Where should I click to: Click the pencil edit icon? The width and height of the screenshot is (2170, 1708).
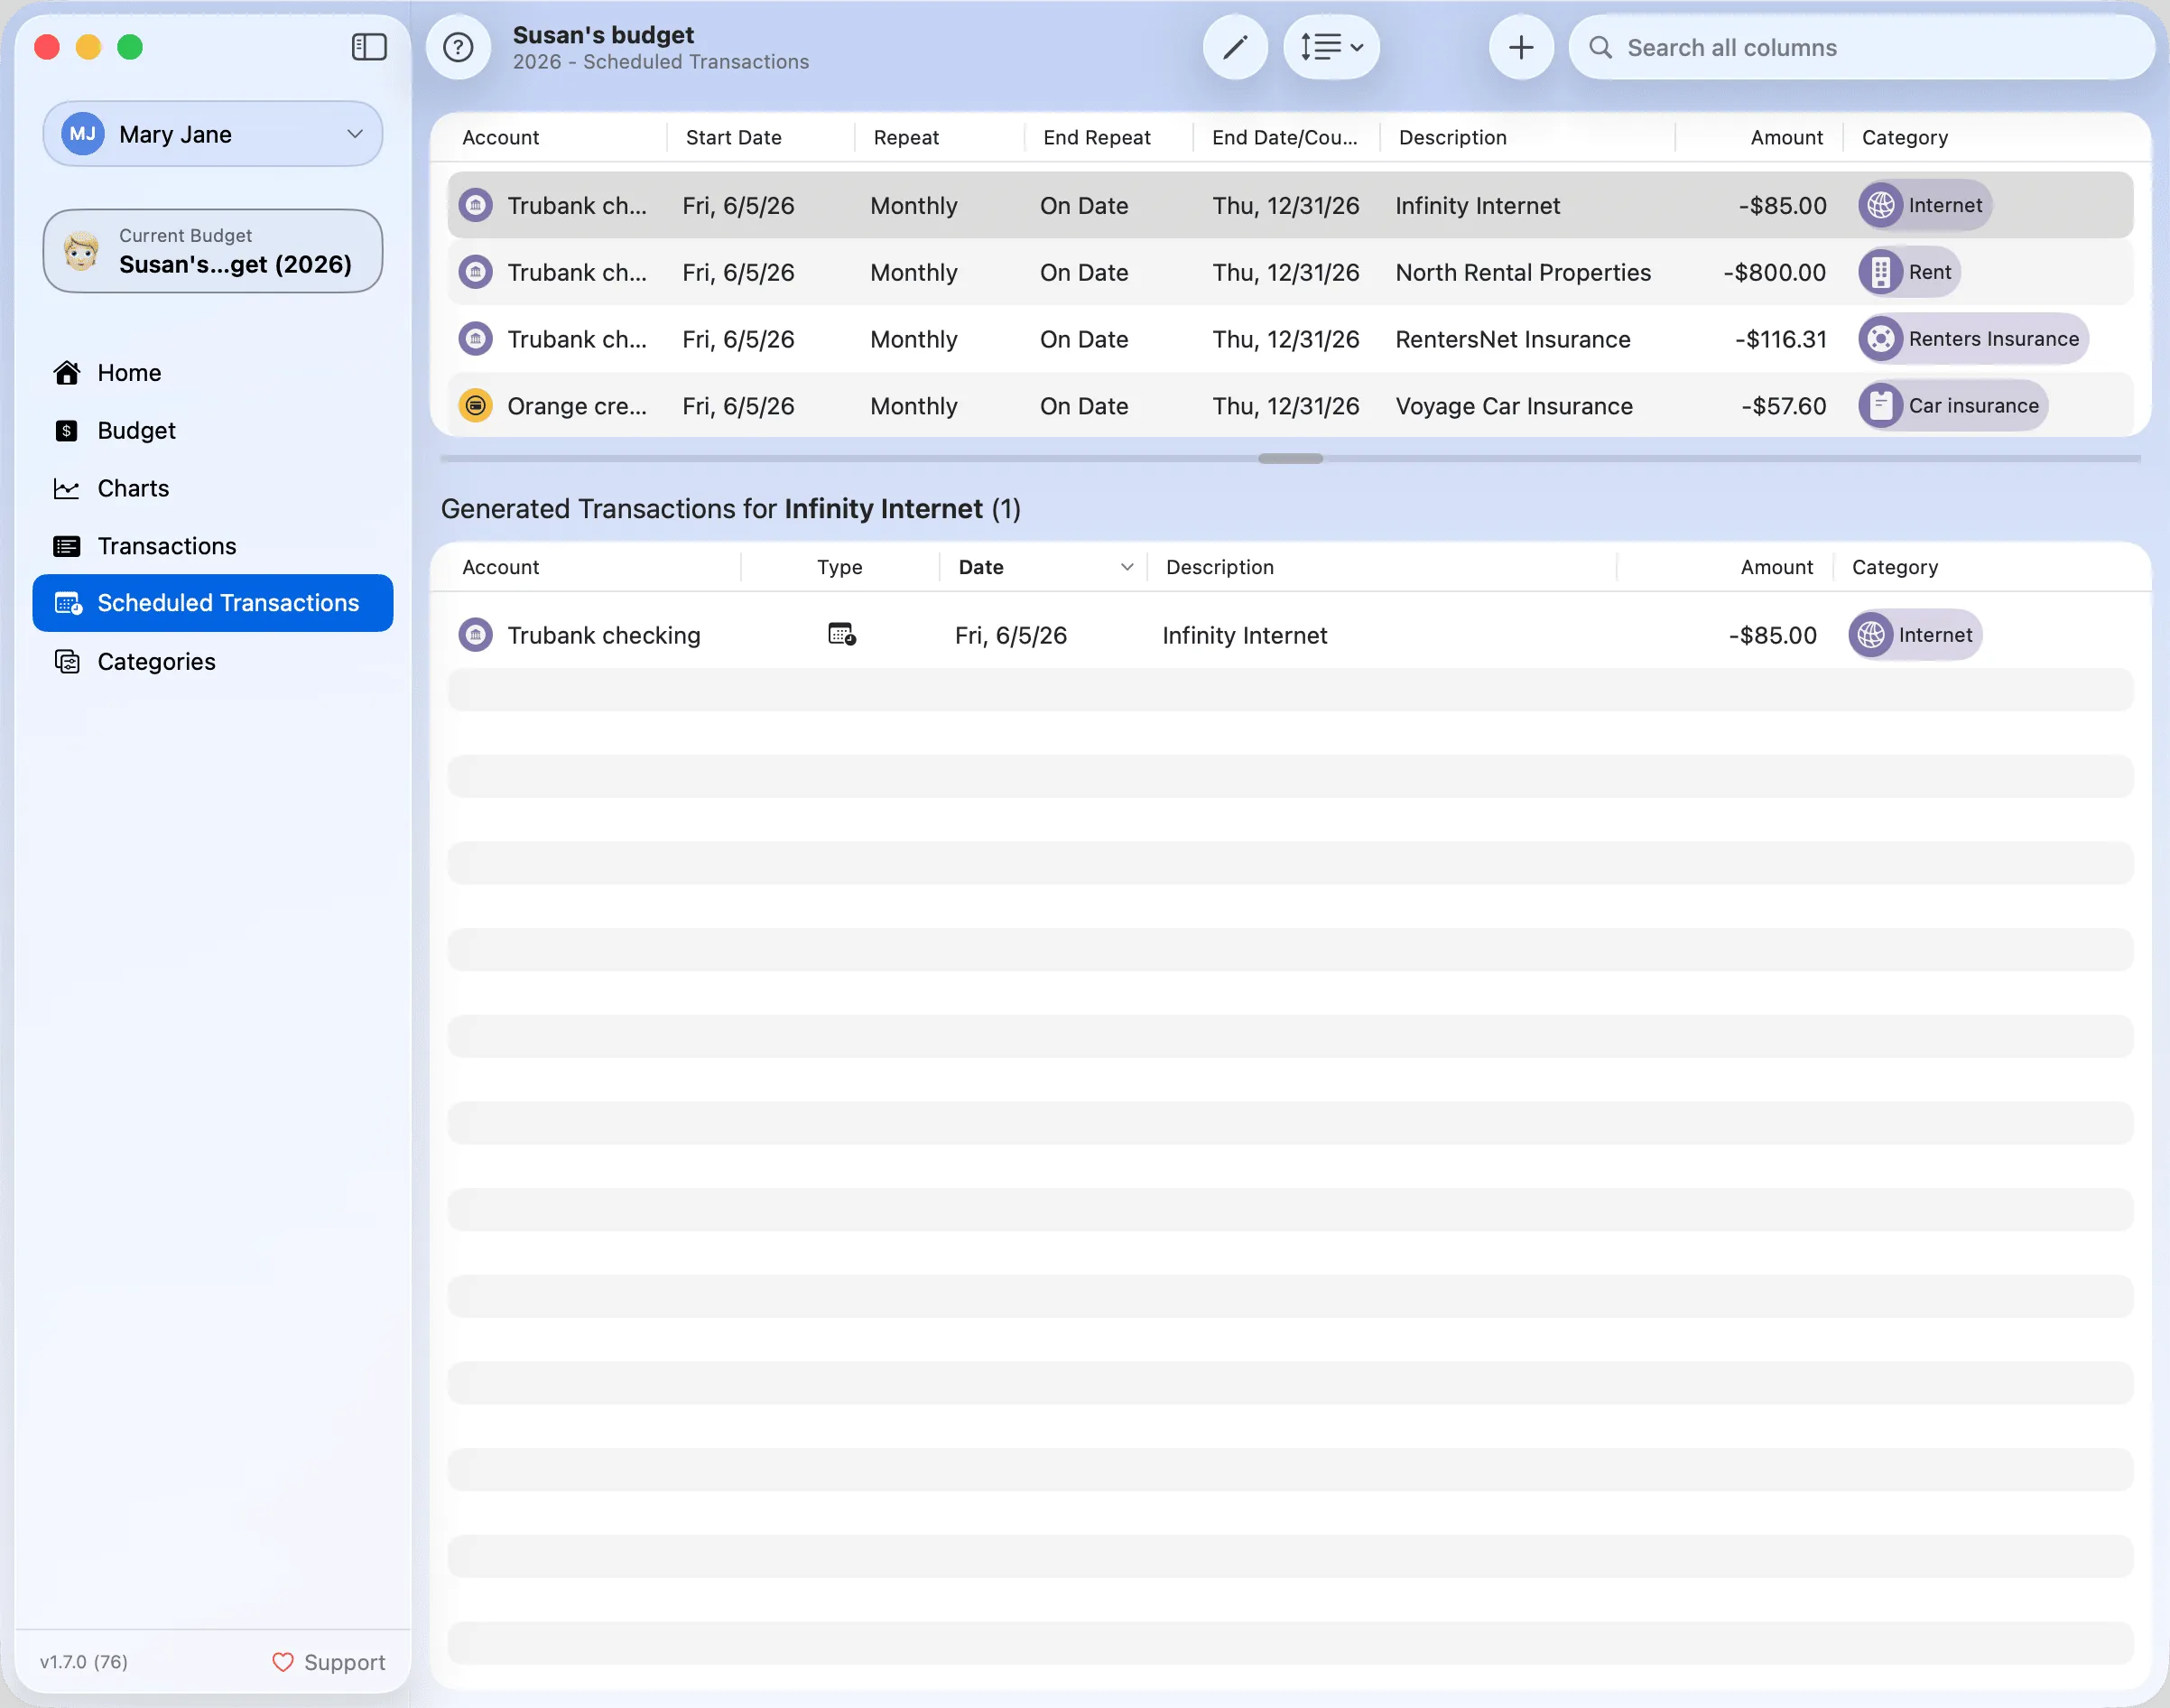[x=1235, y=47]
